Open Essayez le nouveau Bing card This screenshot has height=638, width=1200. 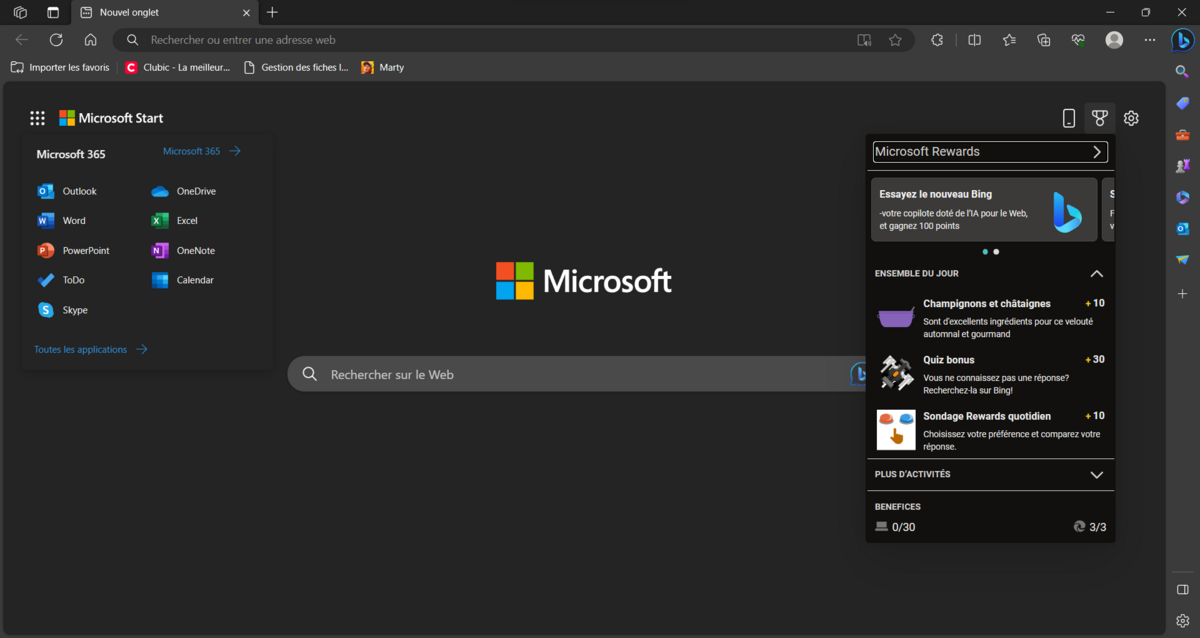click(984, 210)
